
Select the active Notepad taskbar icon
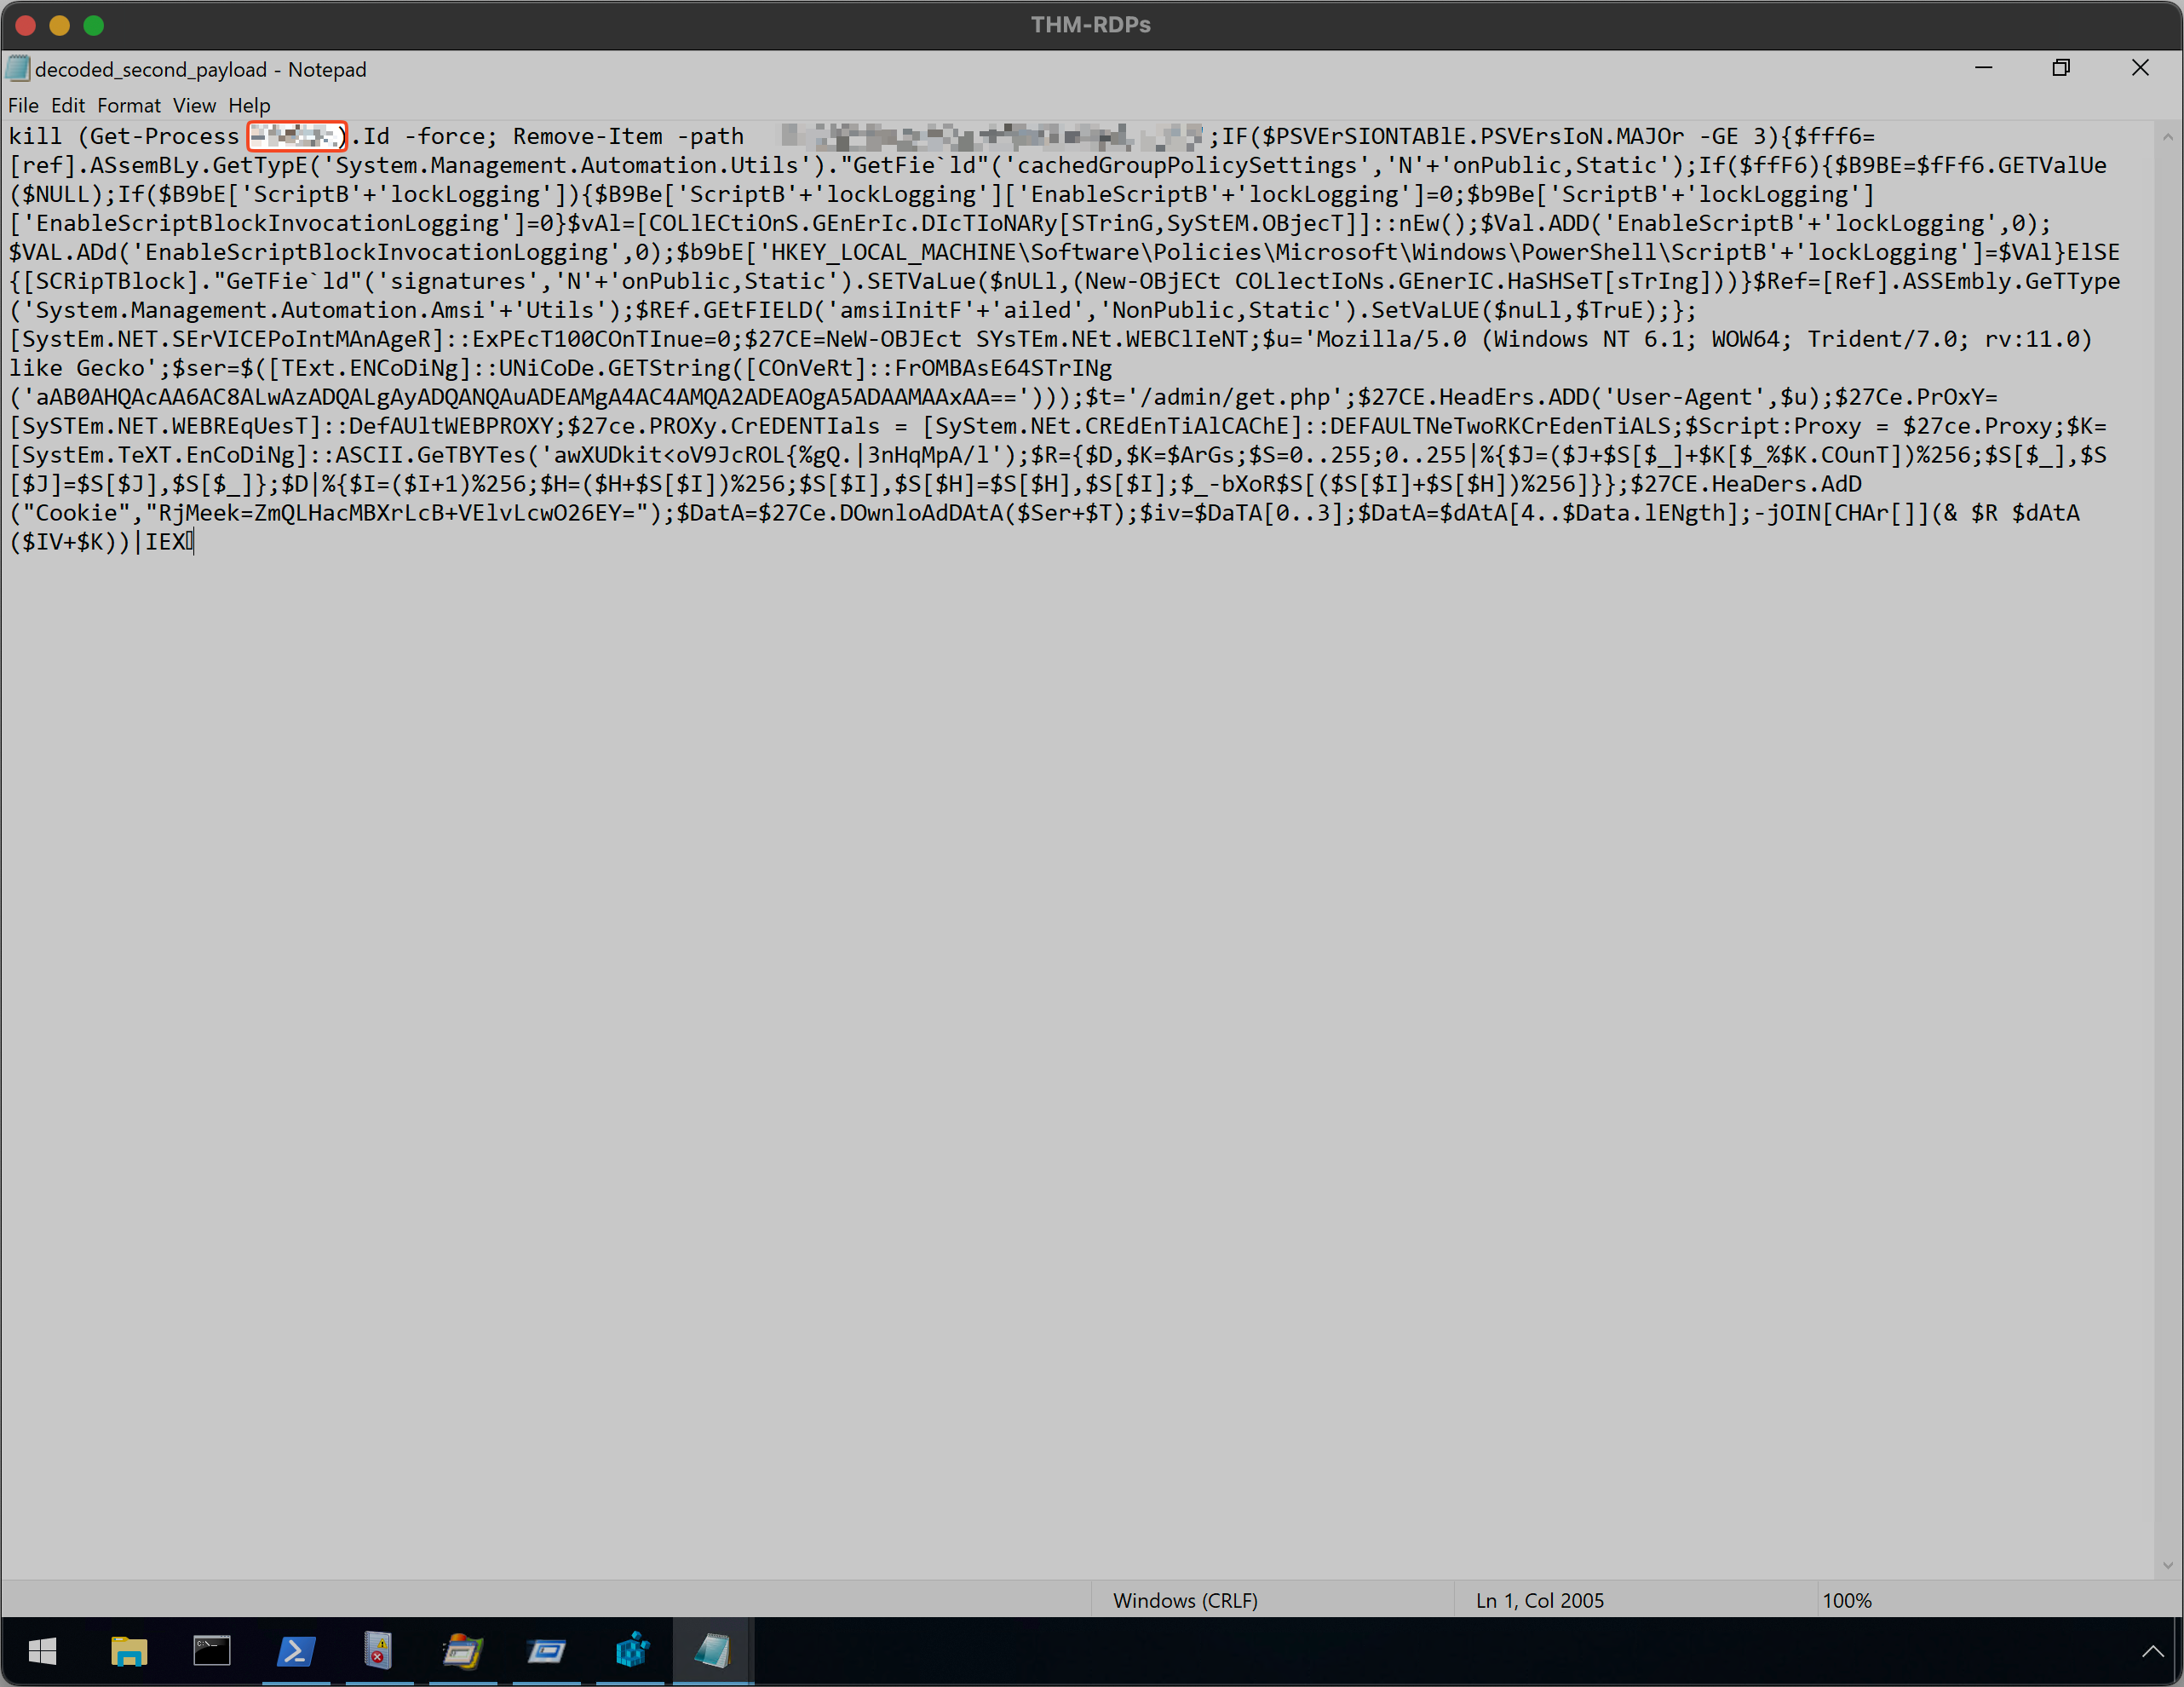713,1651
